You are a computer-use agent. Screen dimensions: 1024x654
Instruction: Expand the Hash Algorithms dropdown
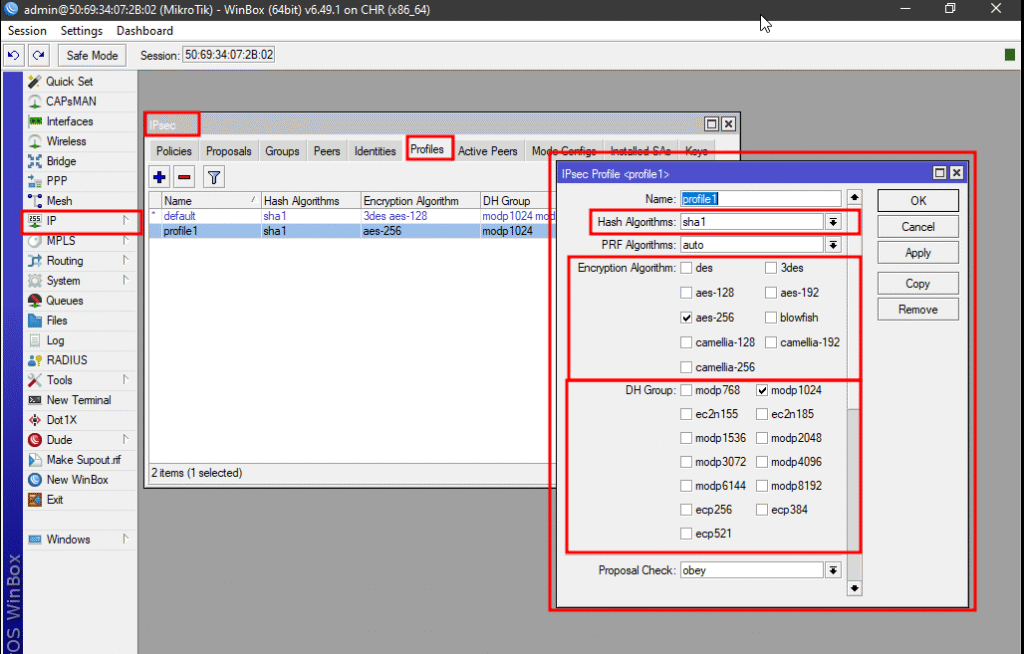832,221
